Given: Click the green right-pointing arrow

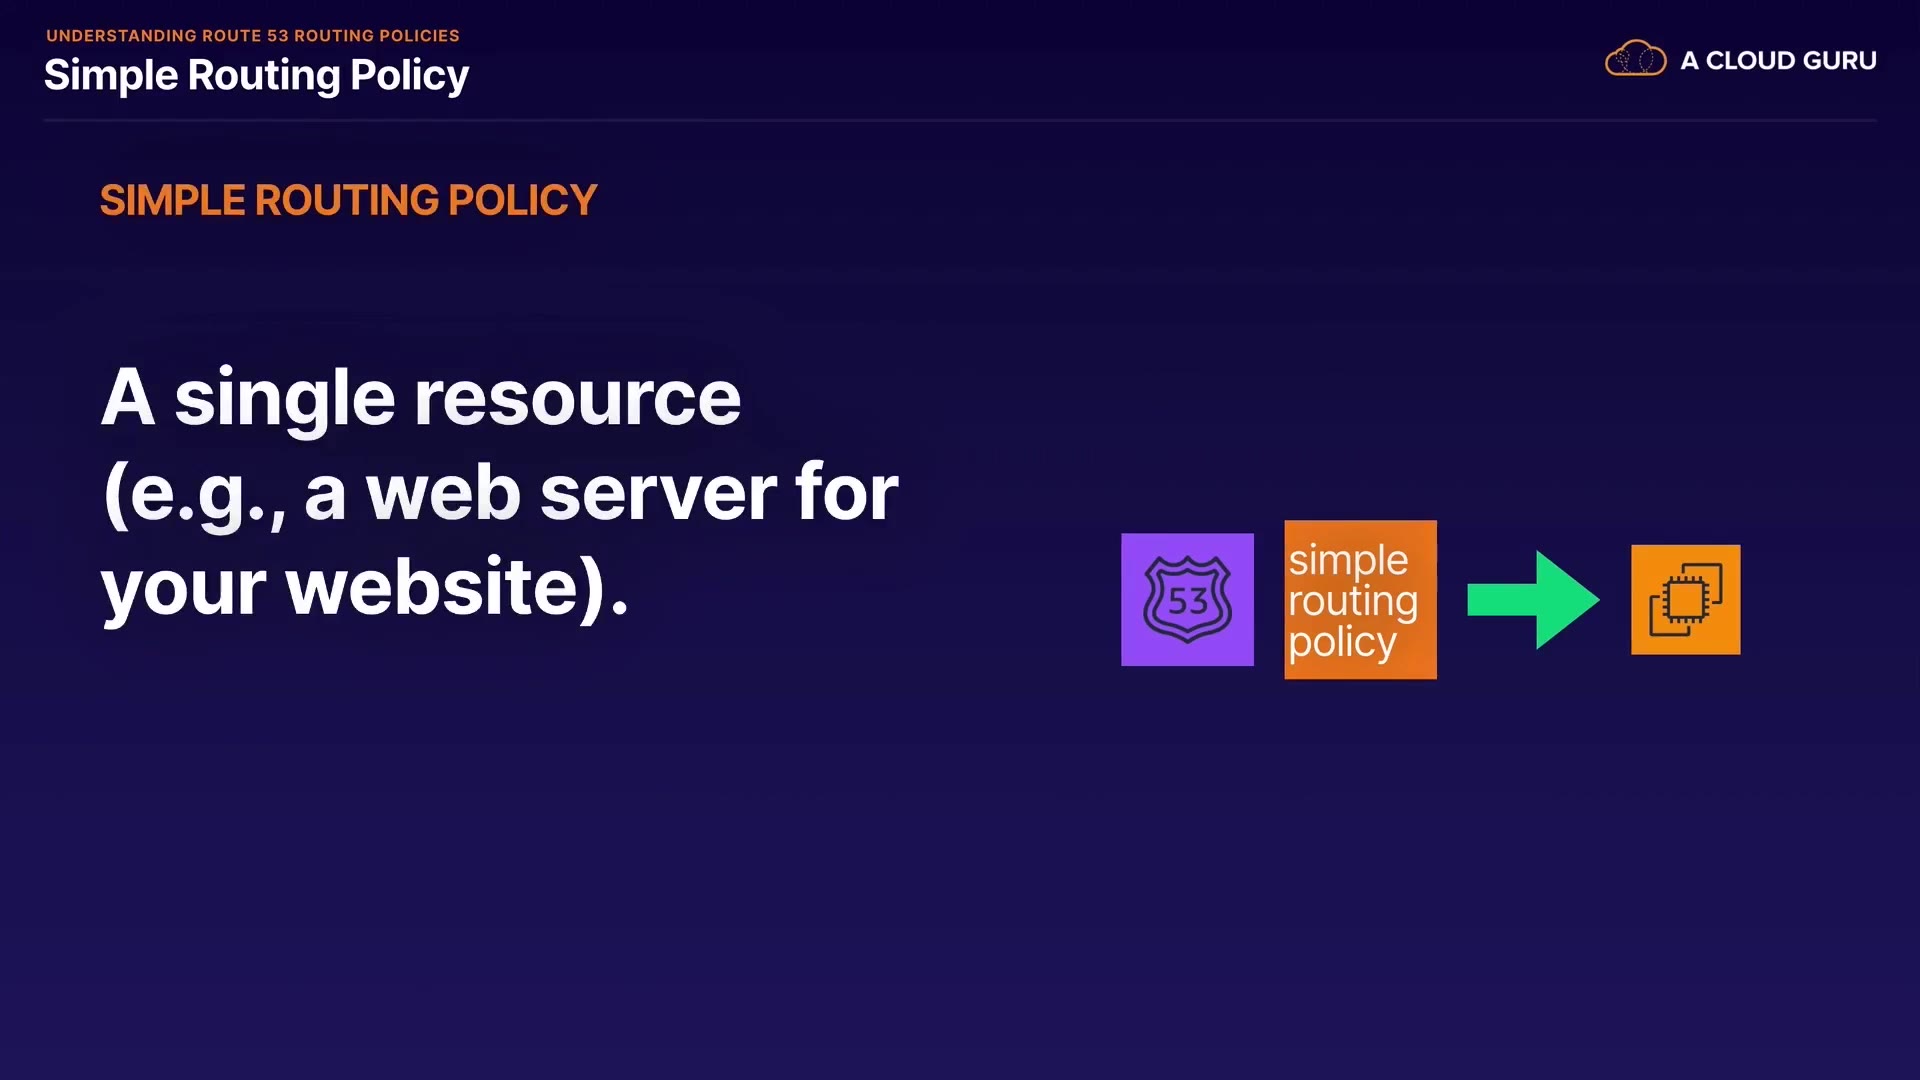Looking at the screenshot, I should [x=1533, y=600].
